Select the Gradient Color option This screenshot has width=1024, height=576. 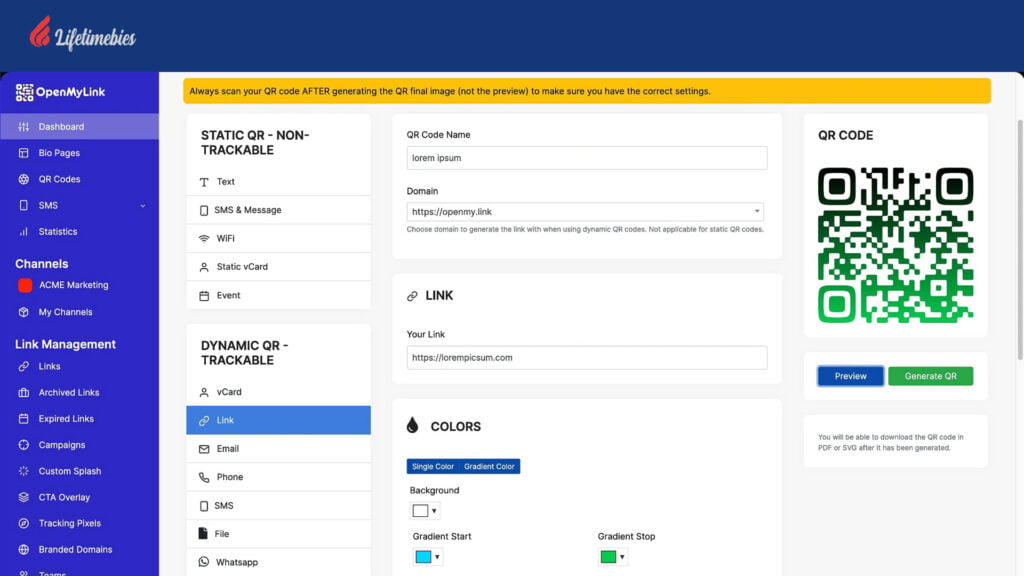489,466
